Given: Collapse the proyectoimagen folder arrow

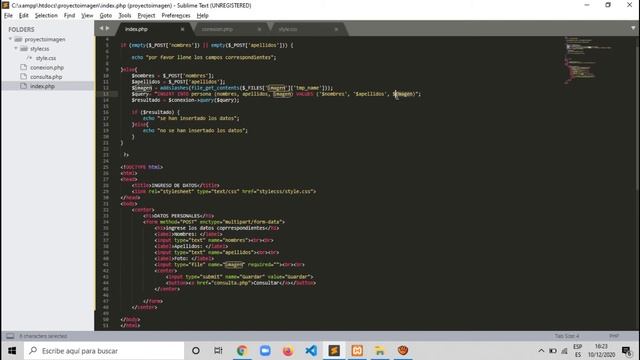Looking at the screenshot, I should (x=10, y=39).
